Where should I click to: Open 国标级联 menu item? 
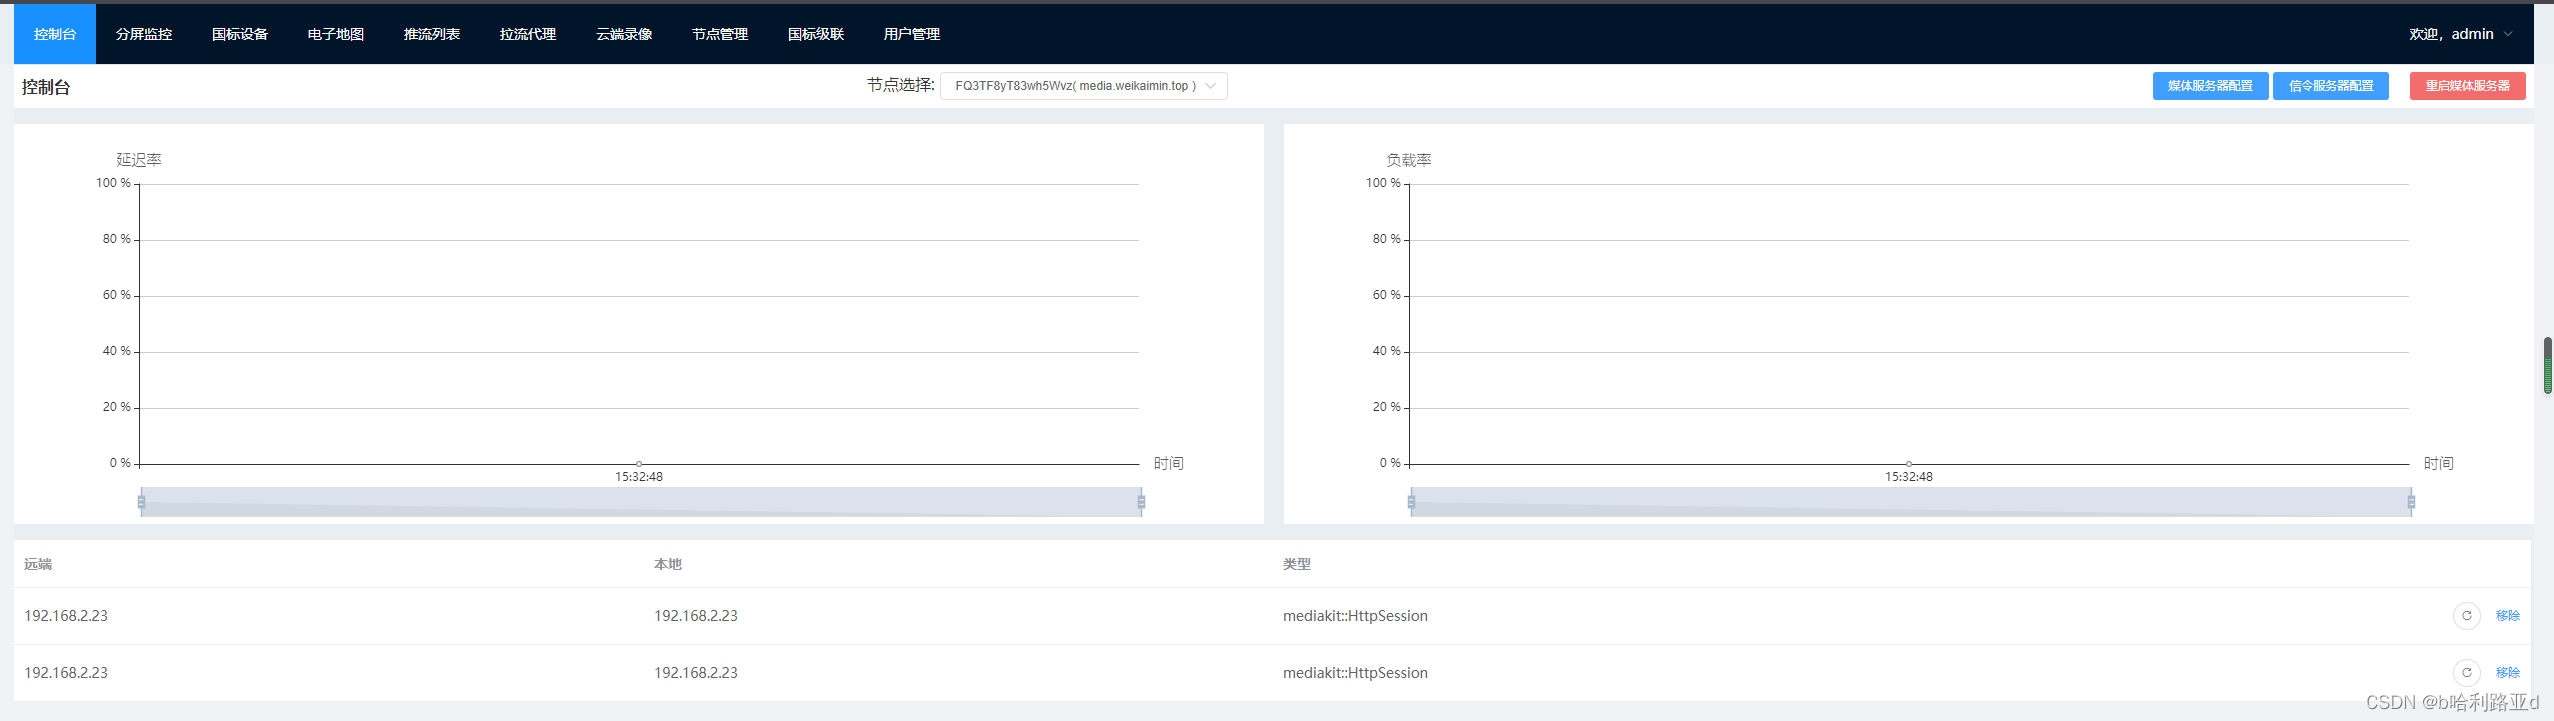tap(816, 34)
